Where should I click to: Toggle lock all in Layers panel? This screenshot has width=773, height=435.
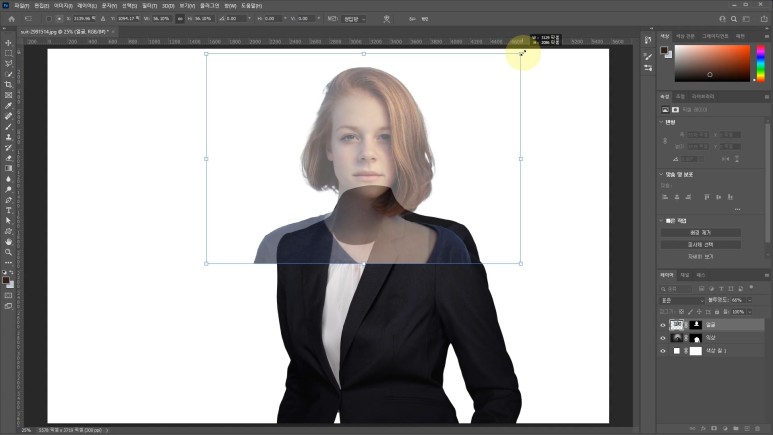point(717,312)
